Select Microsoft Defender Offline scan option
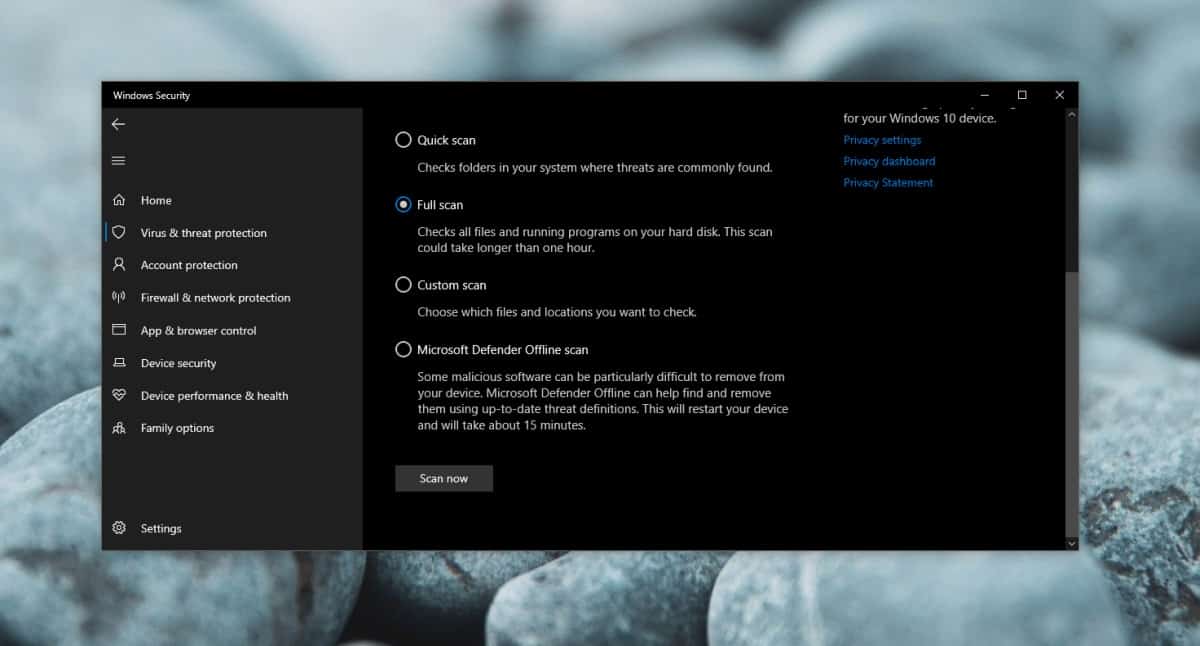The image size is (1200, 646). 403,350
